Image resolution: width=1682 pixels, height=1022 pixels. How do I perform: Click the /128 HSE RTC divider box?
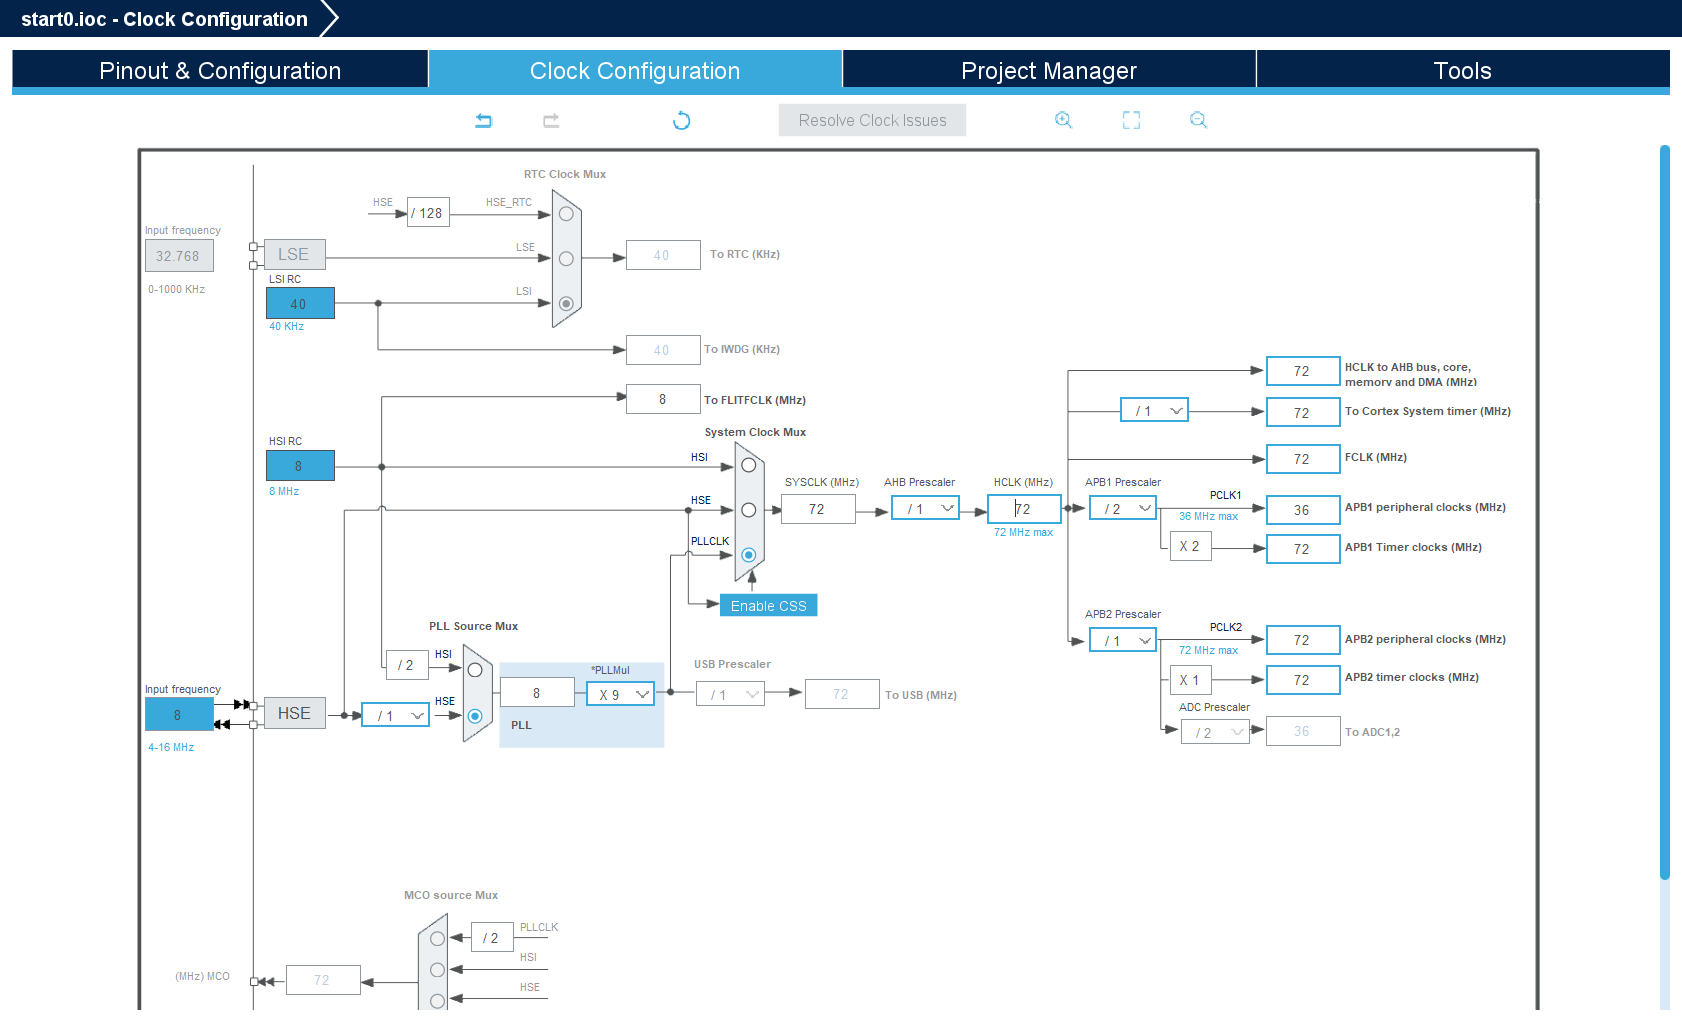point(428,212)
